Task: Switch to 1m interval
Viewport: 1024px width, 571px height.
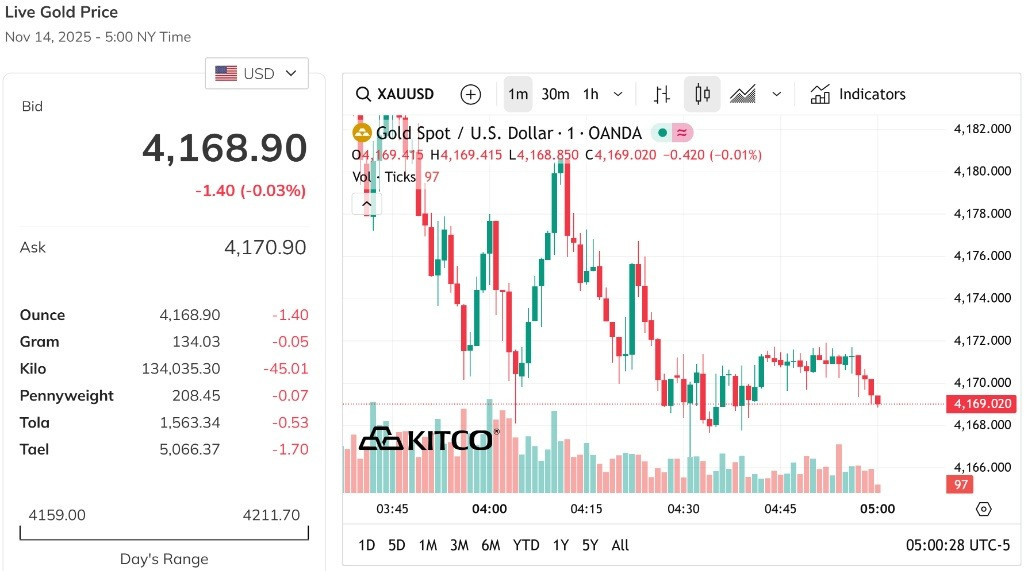Action: 518,94
